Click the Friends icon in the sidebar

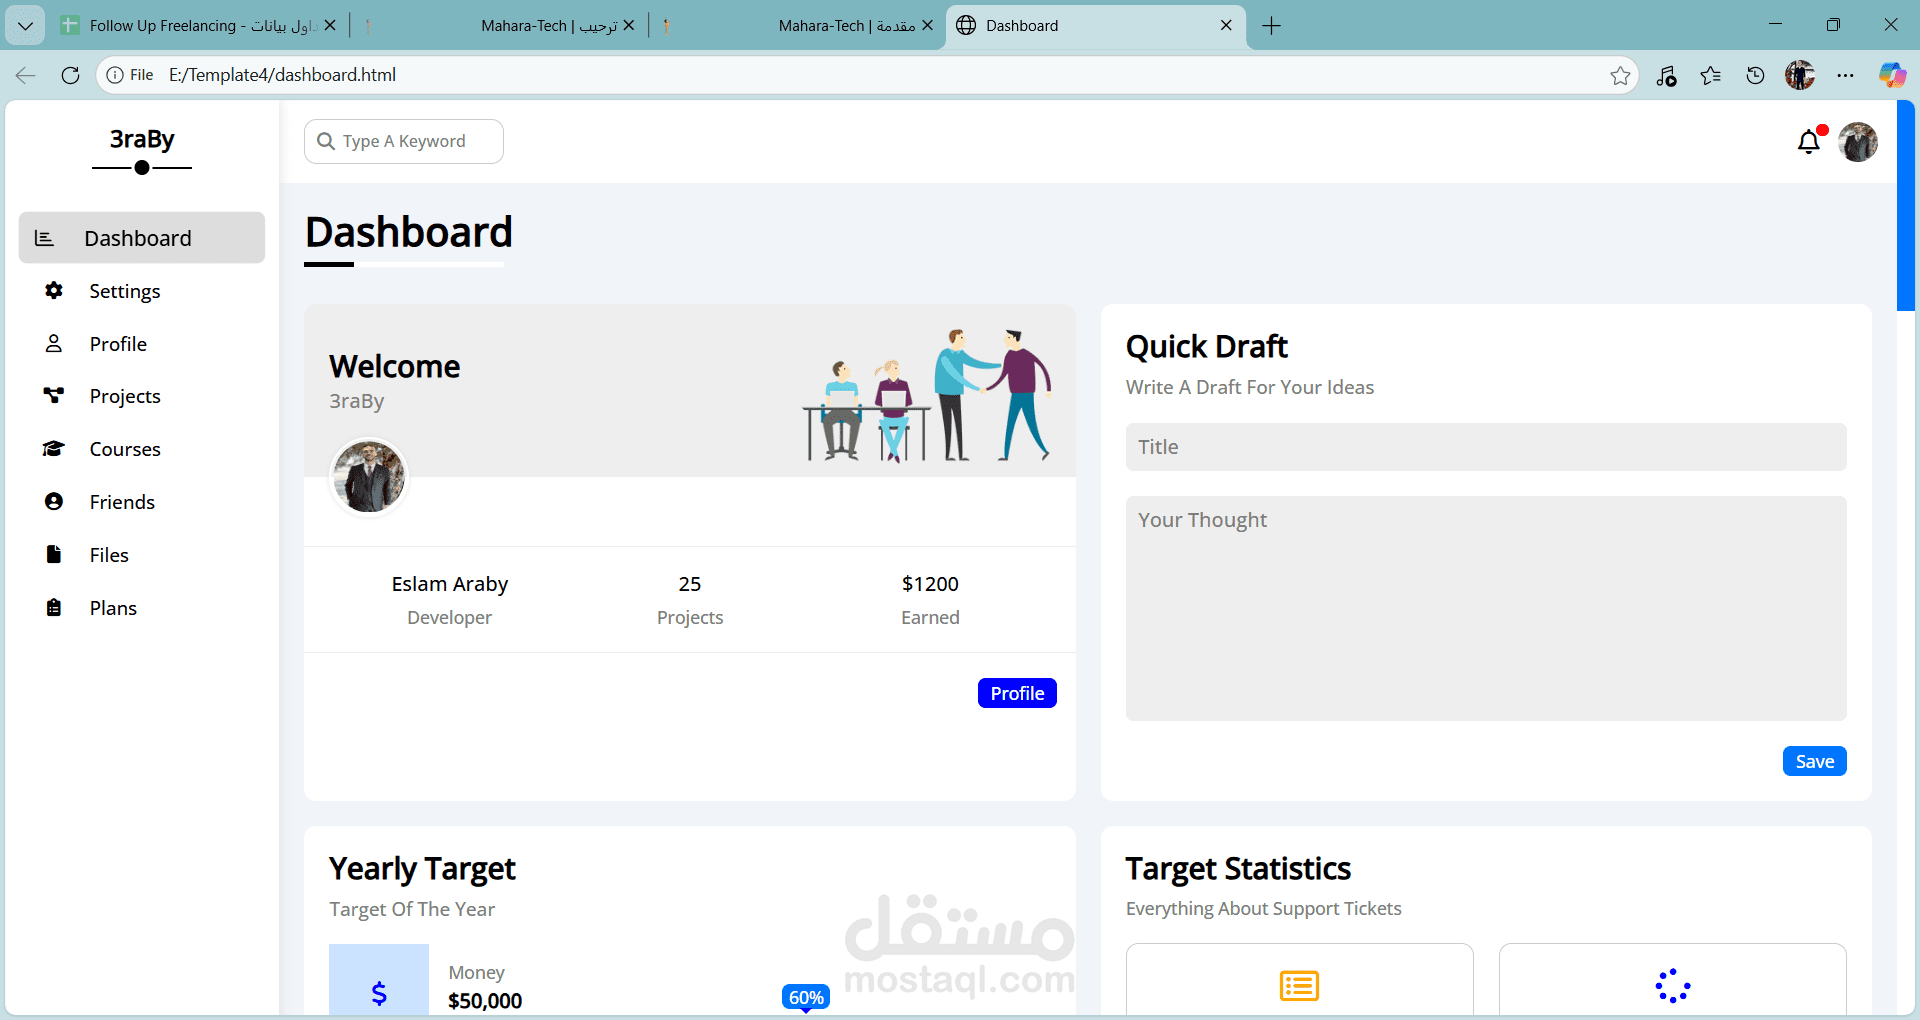[54, 501]
